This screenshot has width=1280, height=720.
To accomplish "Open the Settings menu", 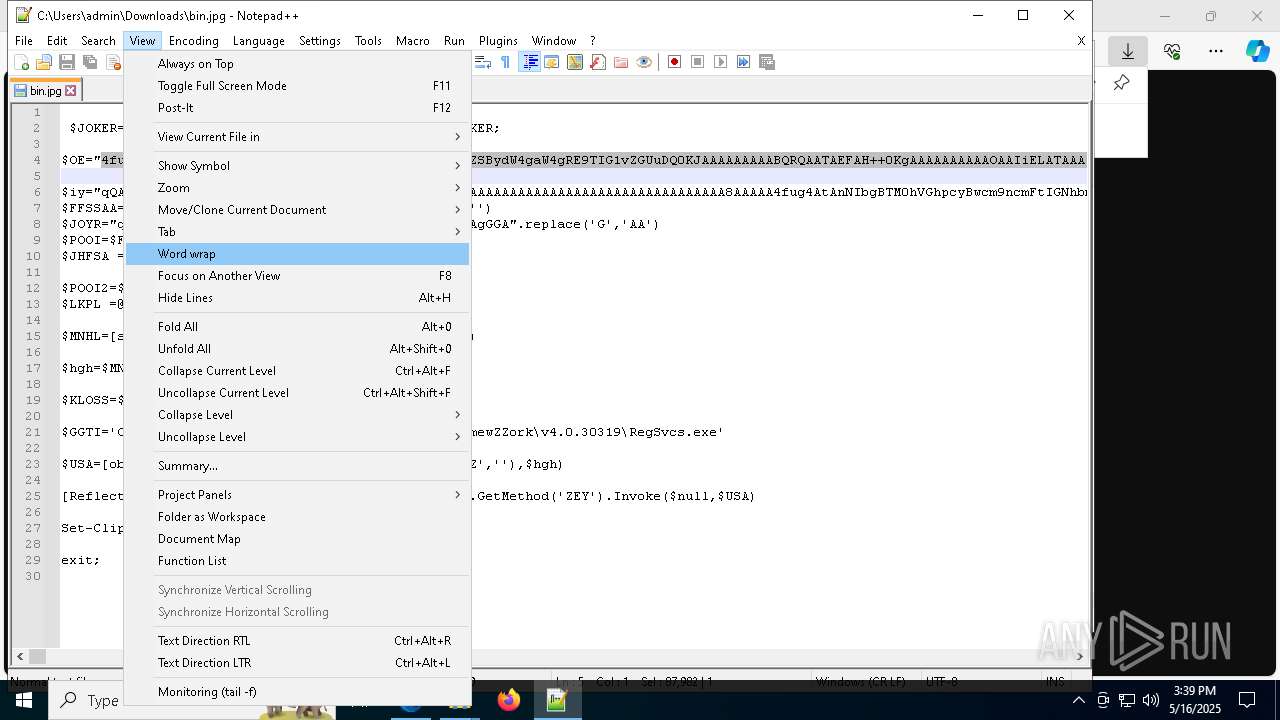I will click(x=320, y=41).
